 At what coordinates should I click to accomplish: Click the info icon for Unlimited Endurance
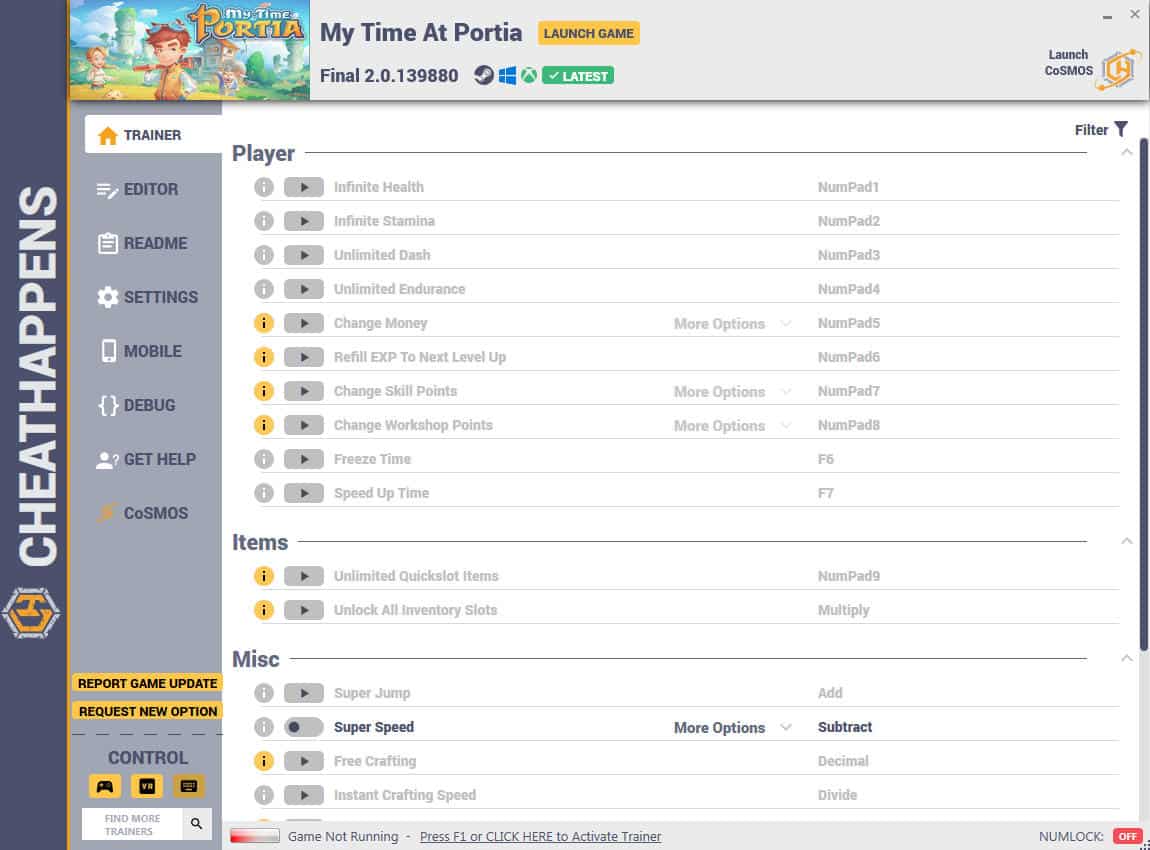click(264, 289)
